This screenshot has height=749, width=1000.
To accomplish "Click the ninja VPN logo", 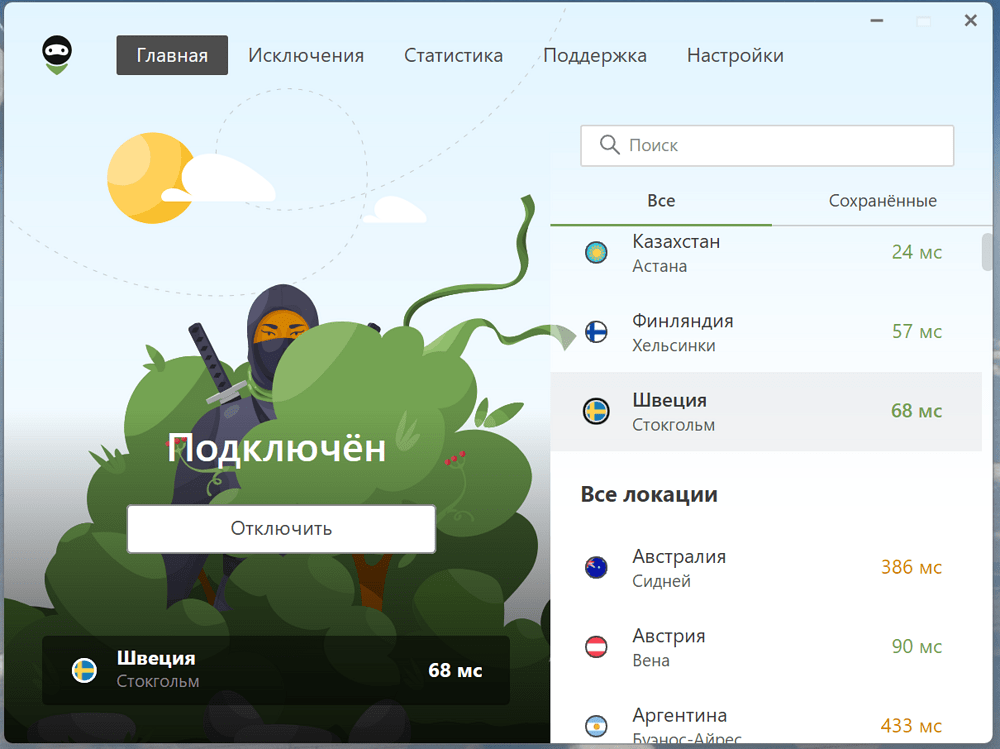I will [x=56, y=55].
